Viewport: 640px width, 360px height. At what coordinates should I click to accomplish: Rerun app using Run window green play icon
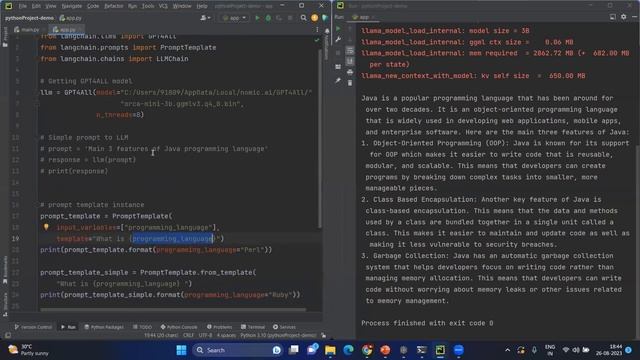338,29
